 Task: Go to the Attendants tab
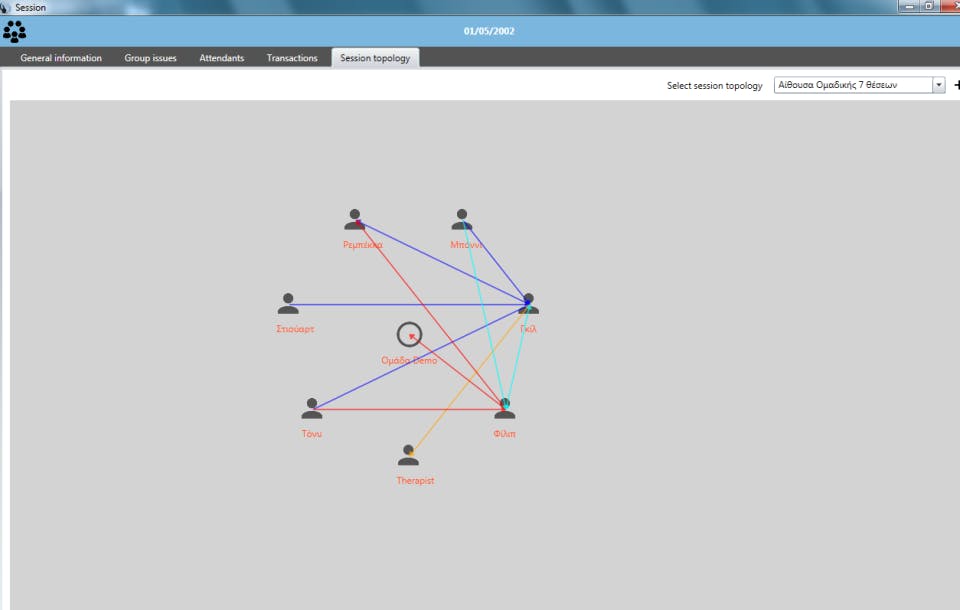pos(222,58)
